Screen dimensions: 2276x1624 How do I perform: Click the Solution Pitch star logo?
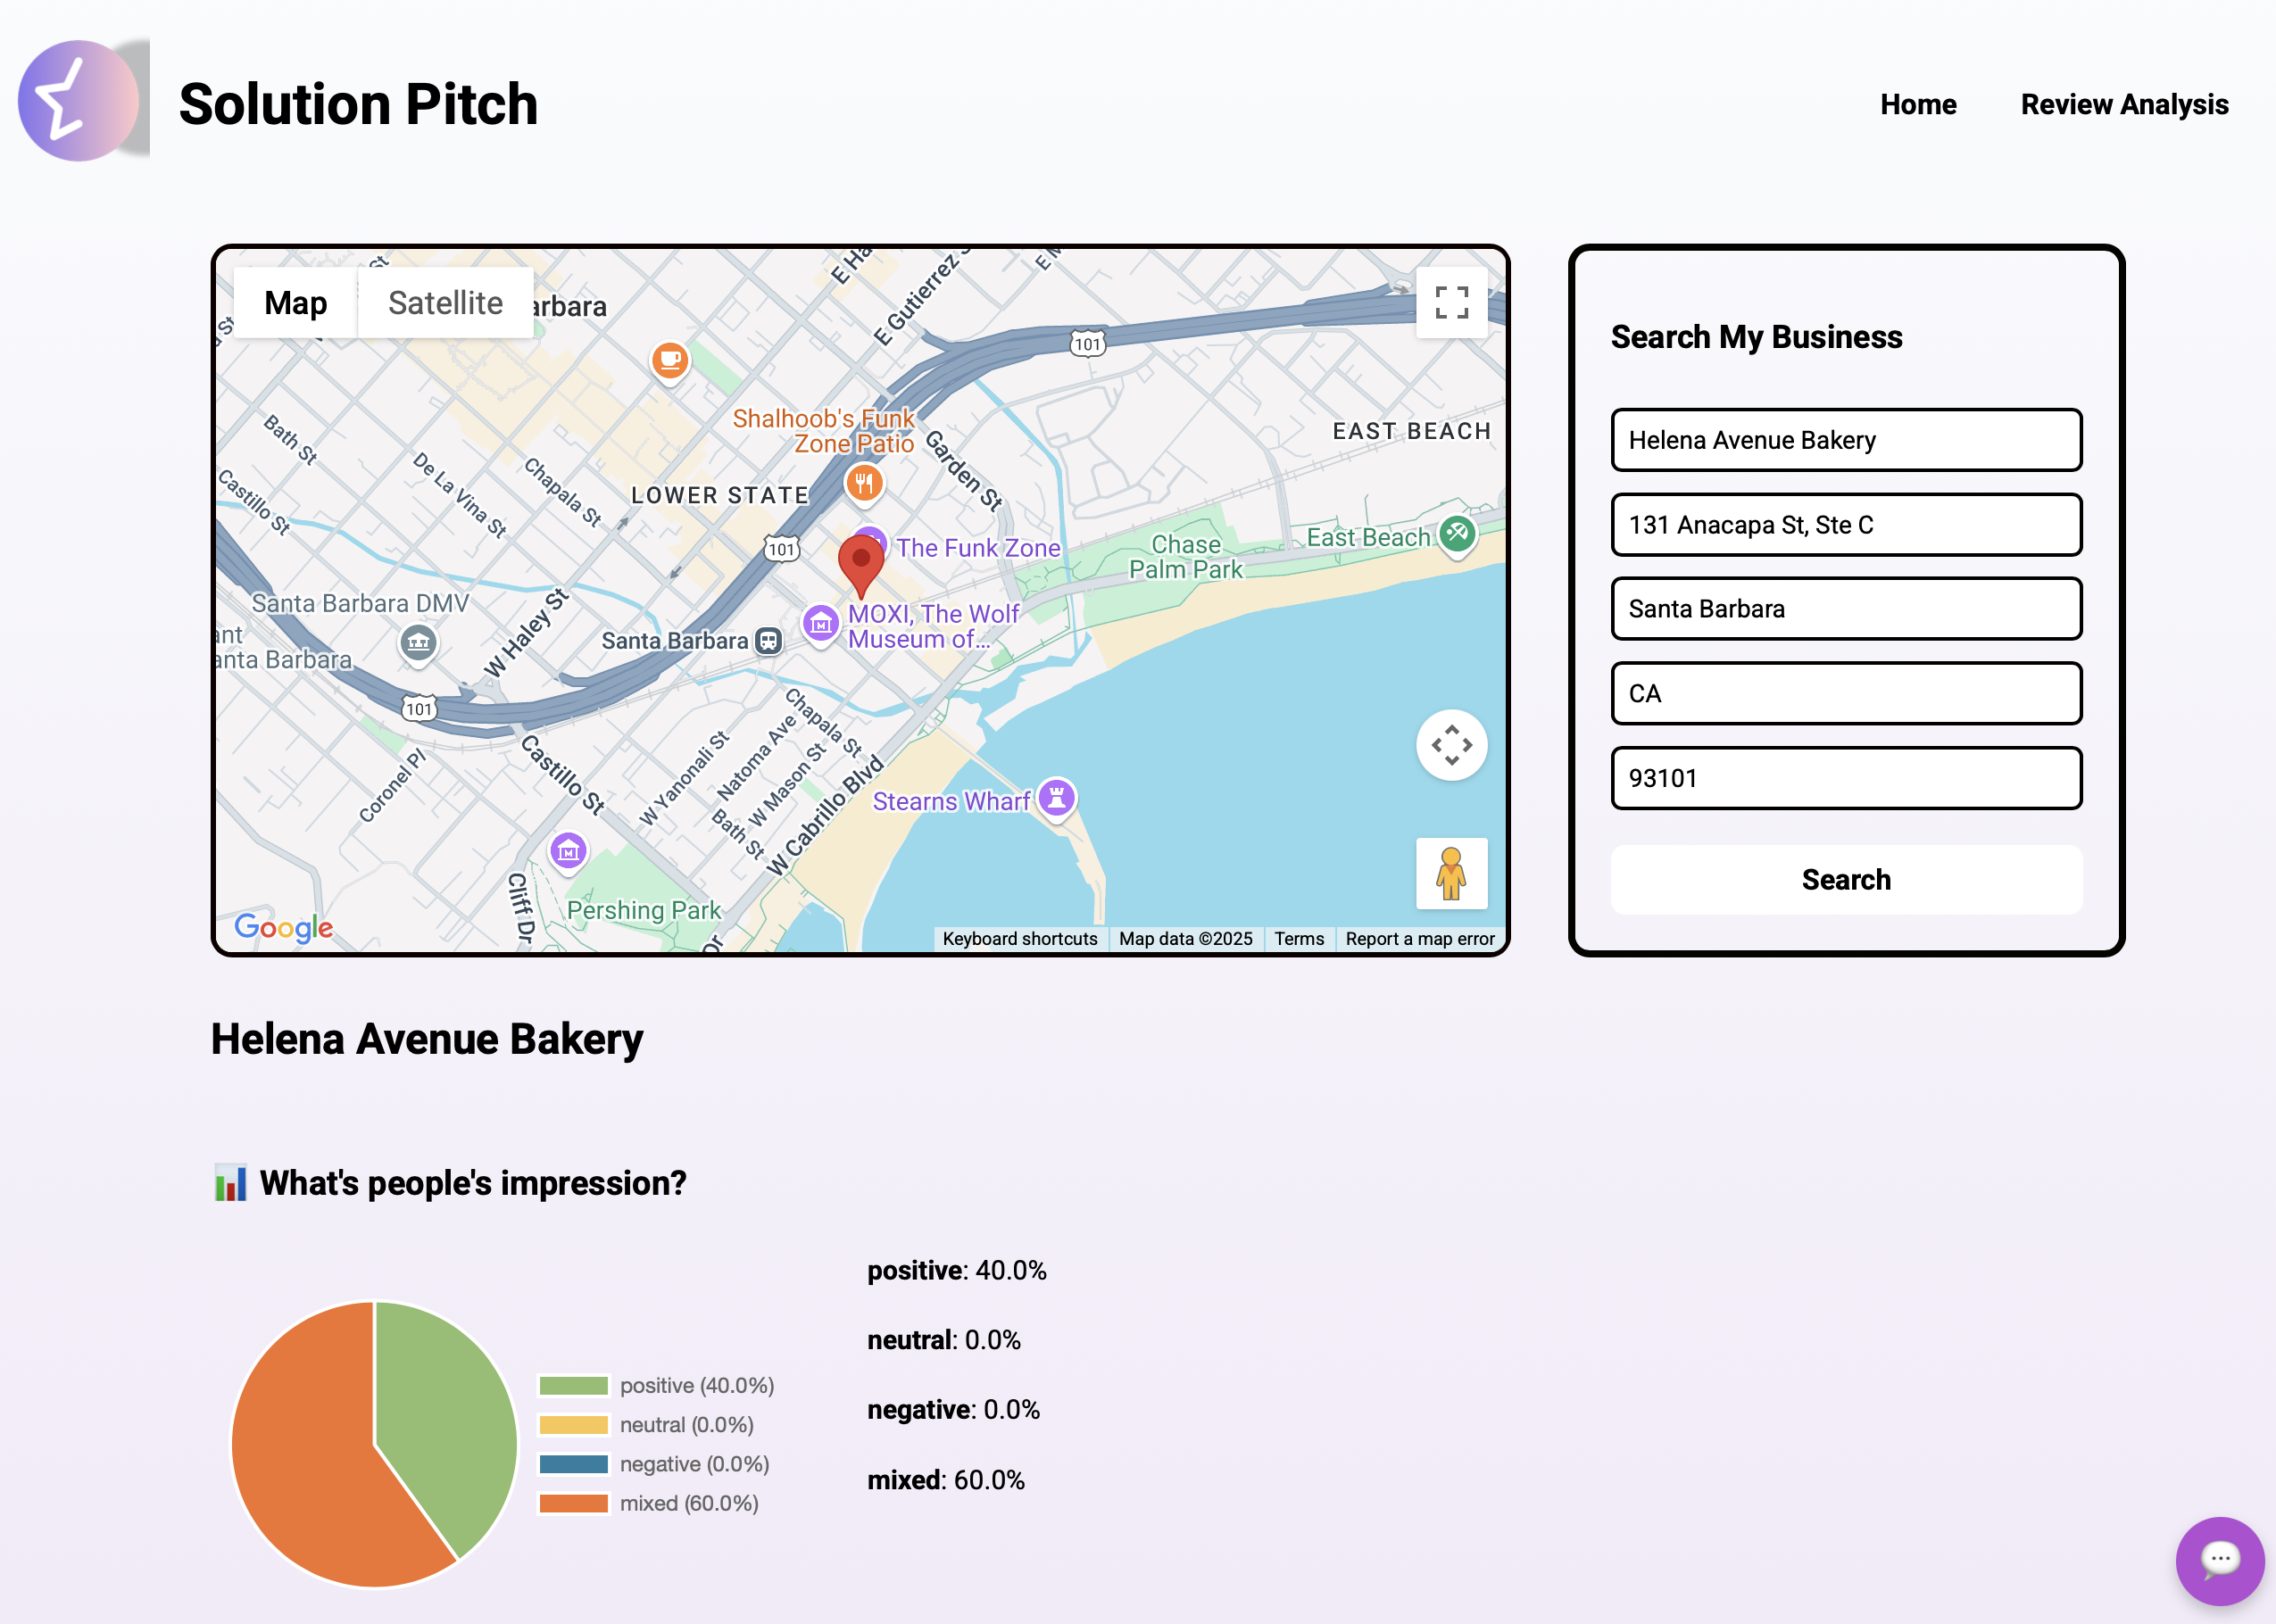coord(79,101)
